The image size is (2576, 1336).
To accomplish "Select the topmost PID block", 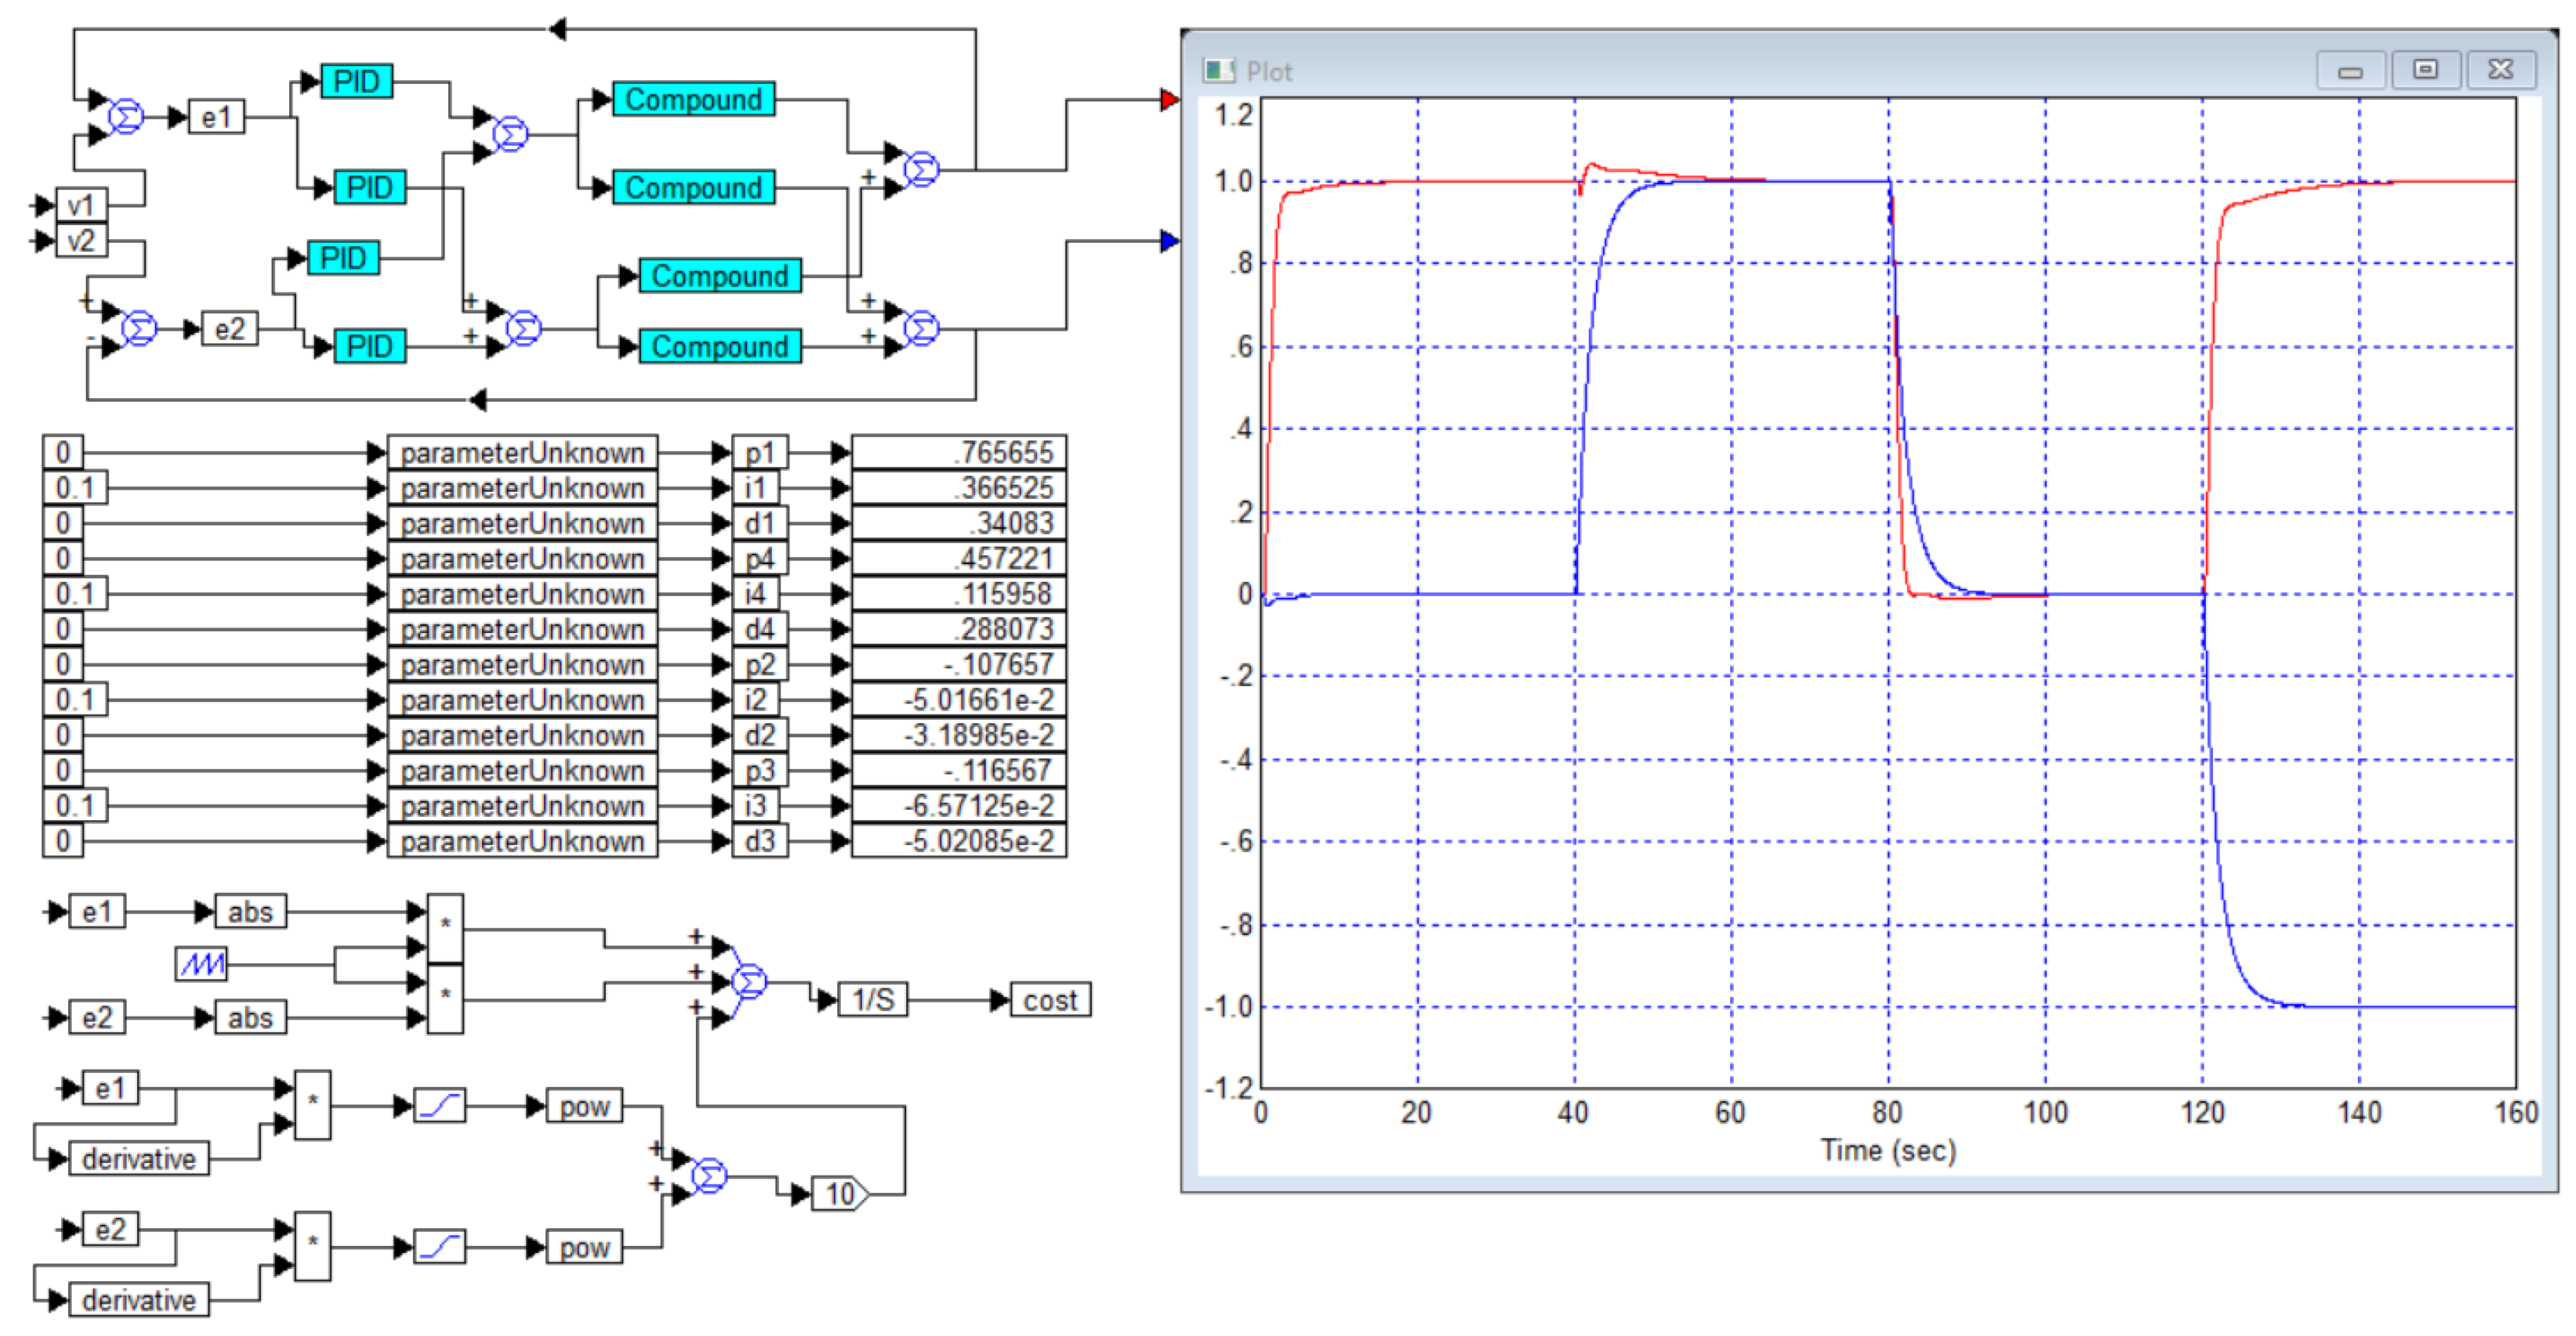I will coord(356,81).
